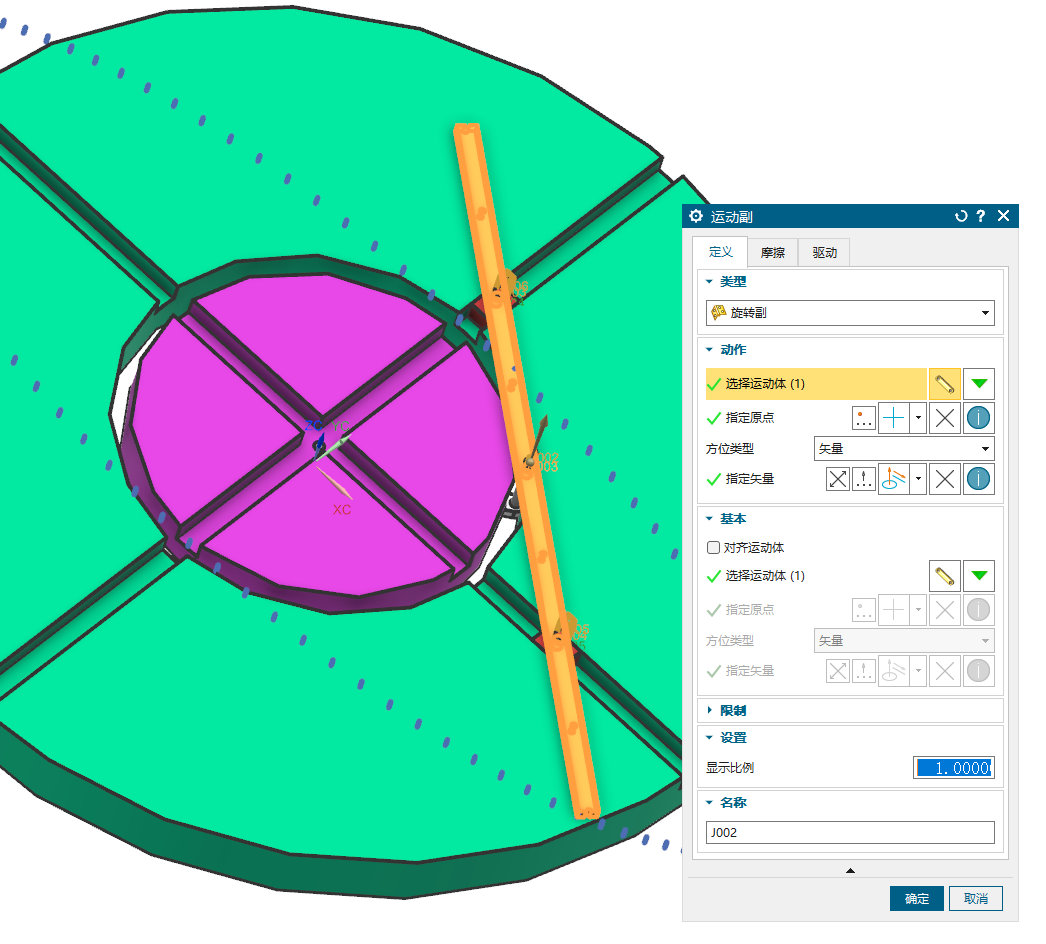This screenshot has width=1046, height=944.
Task: Enable the 对齐运动体 checkbox
Action: pos(713,548)
